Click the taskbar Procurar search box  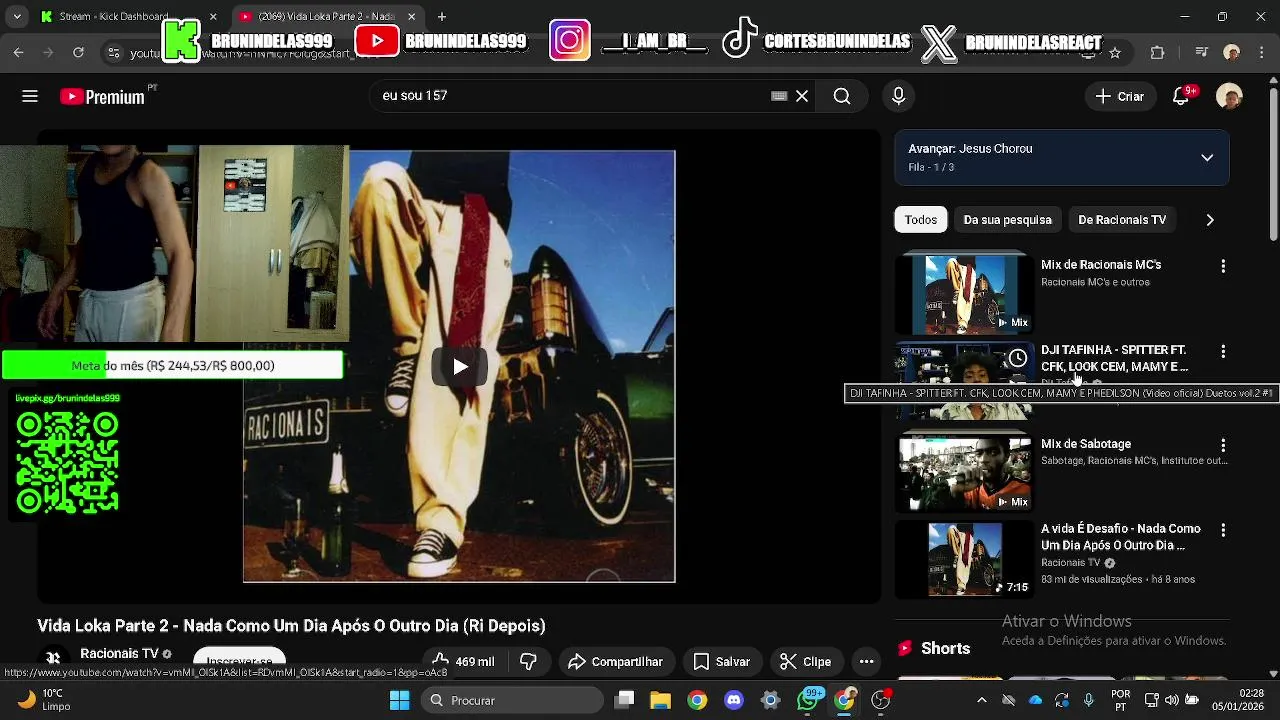[512, 700]
